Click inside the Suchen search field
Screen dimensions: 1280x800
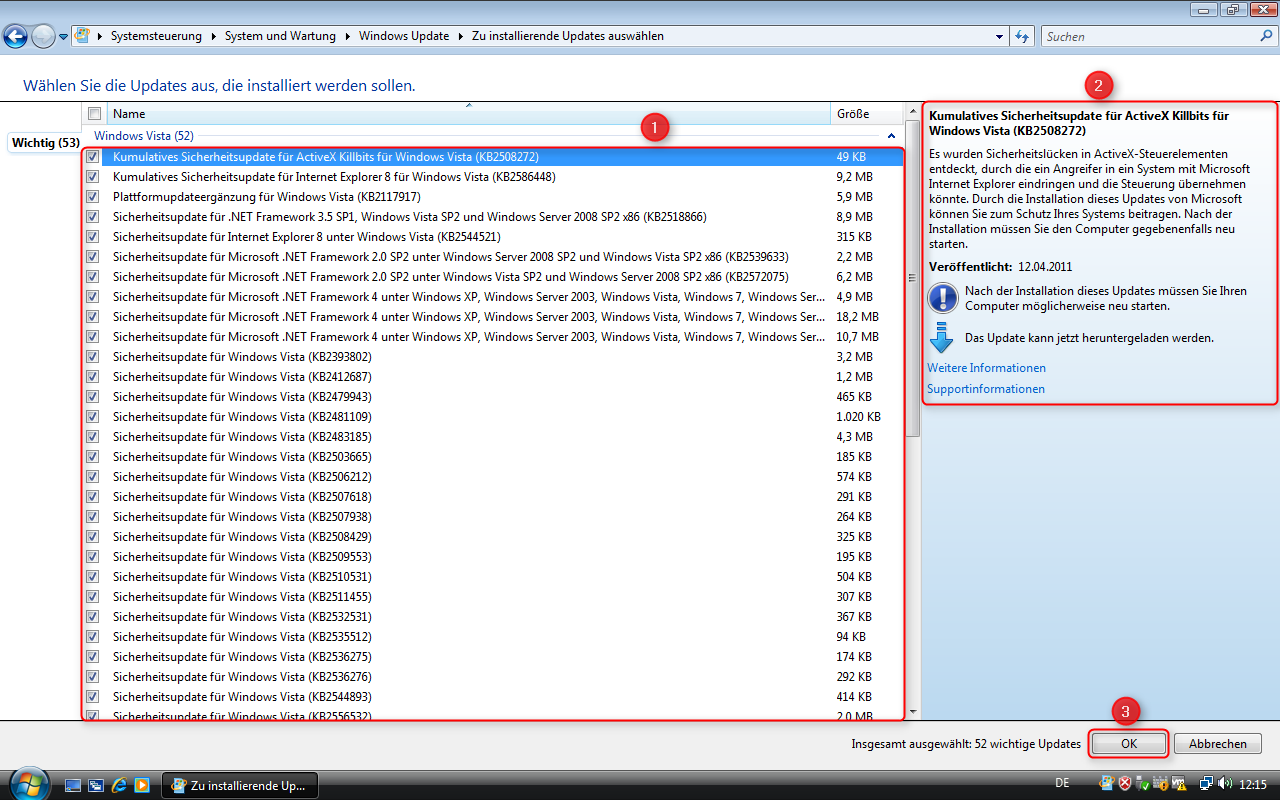coord(1150,36)
